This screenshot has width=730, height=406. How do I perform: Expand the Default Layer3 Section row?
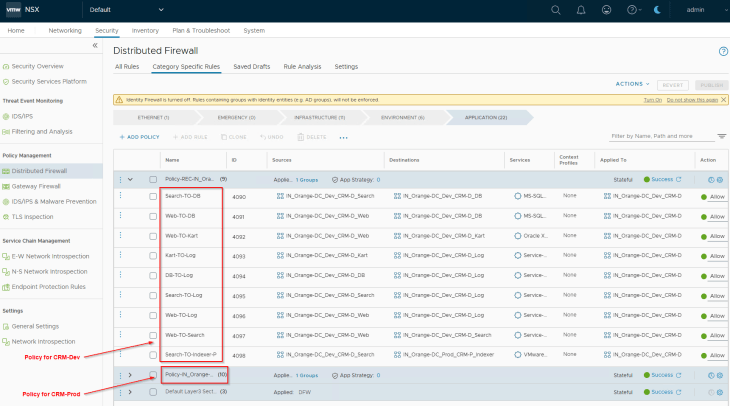click(x=130, y=392)
